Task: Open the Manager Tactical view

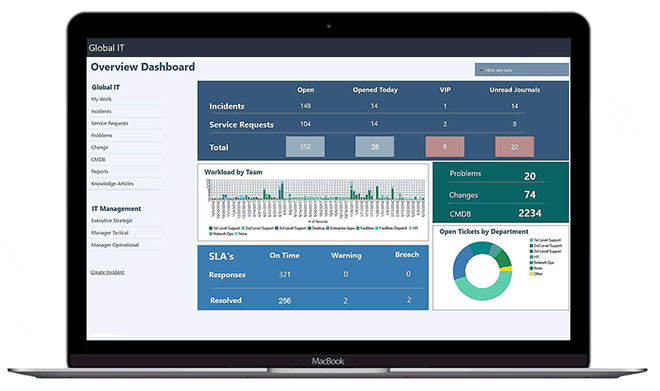Action: (110, 233)
